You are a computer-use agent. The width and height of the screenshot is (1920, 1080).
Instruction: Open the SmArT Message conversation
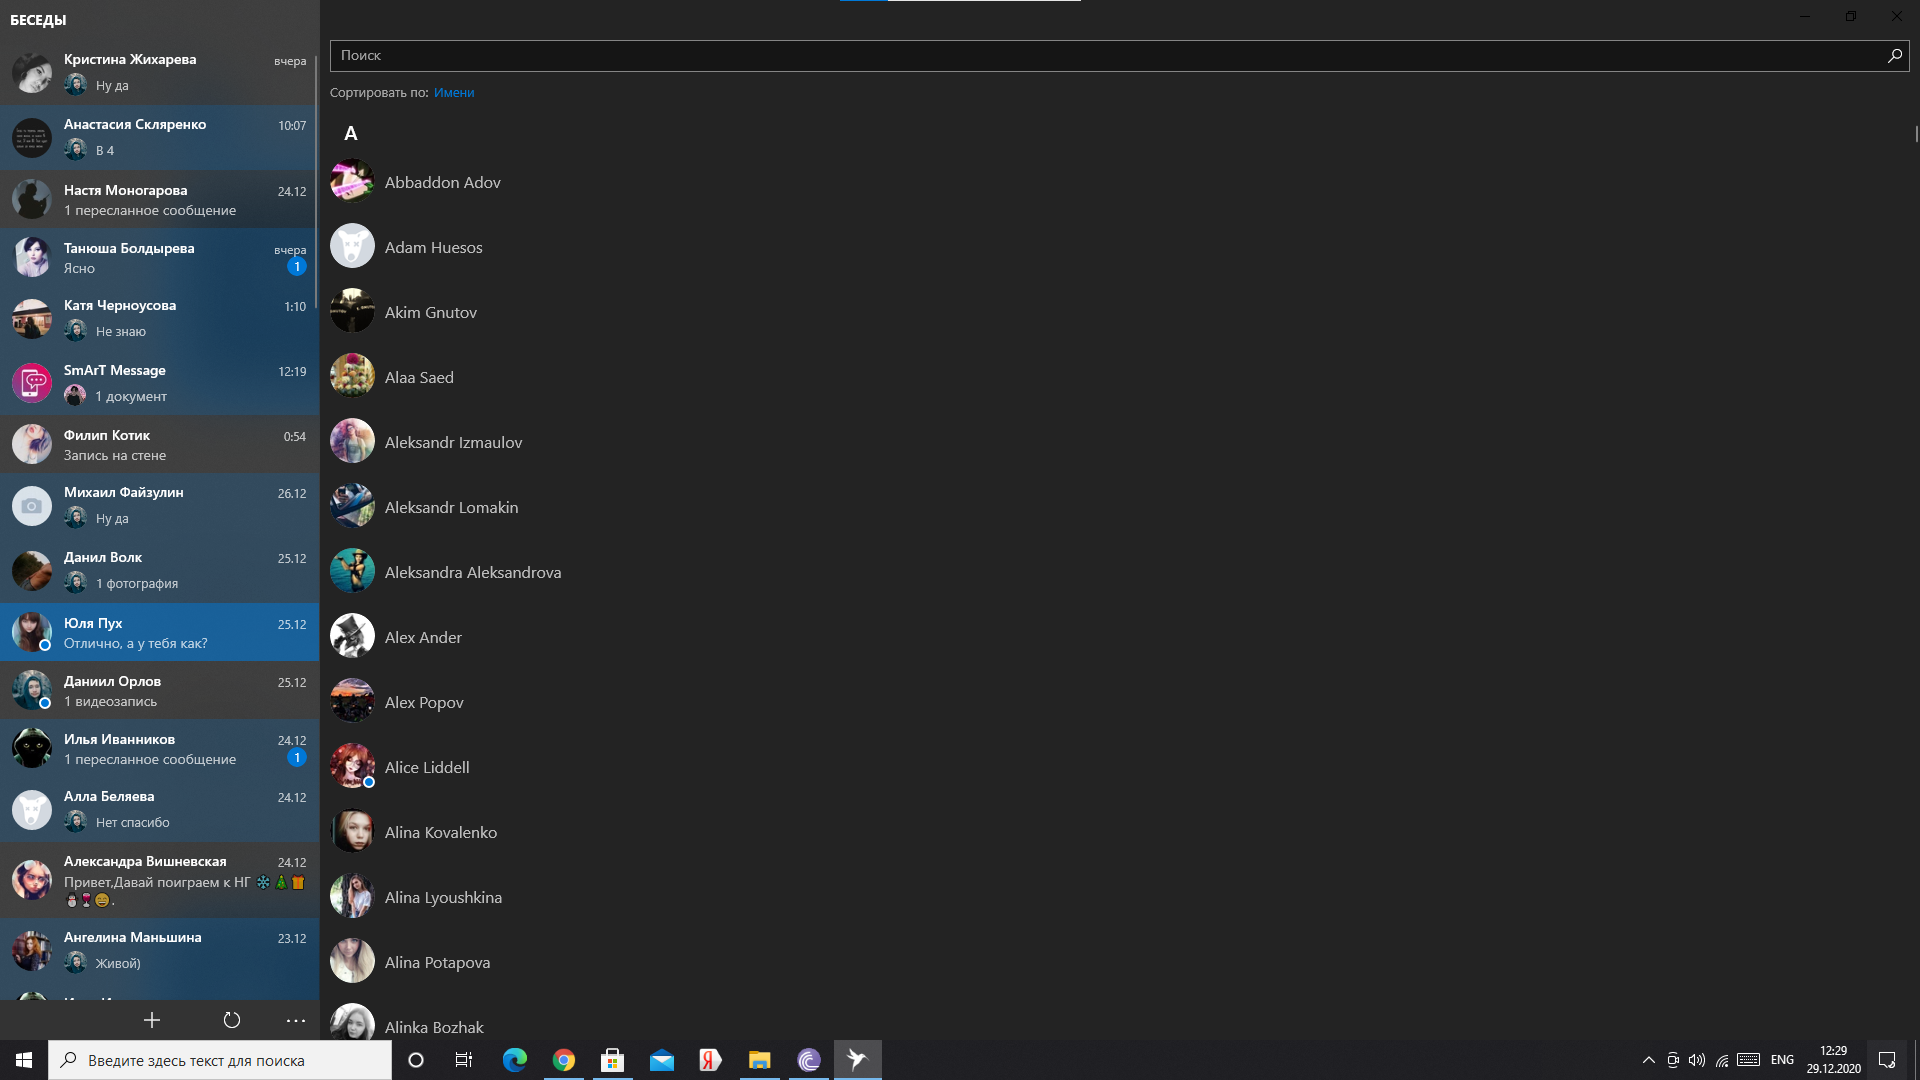pos(160,382)
